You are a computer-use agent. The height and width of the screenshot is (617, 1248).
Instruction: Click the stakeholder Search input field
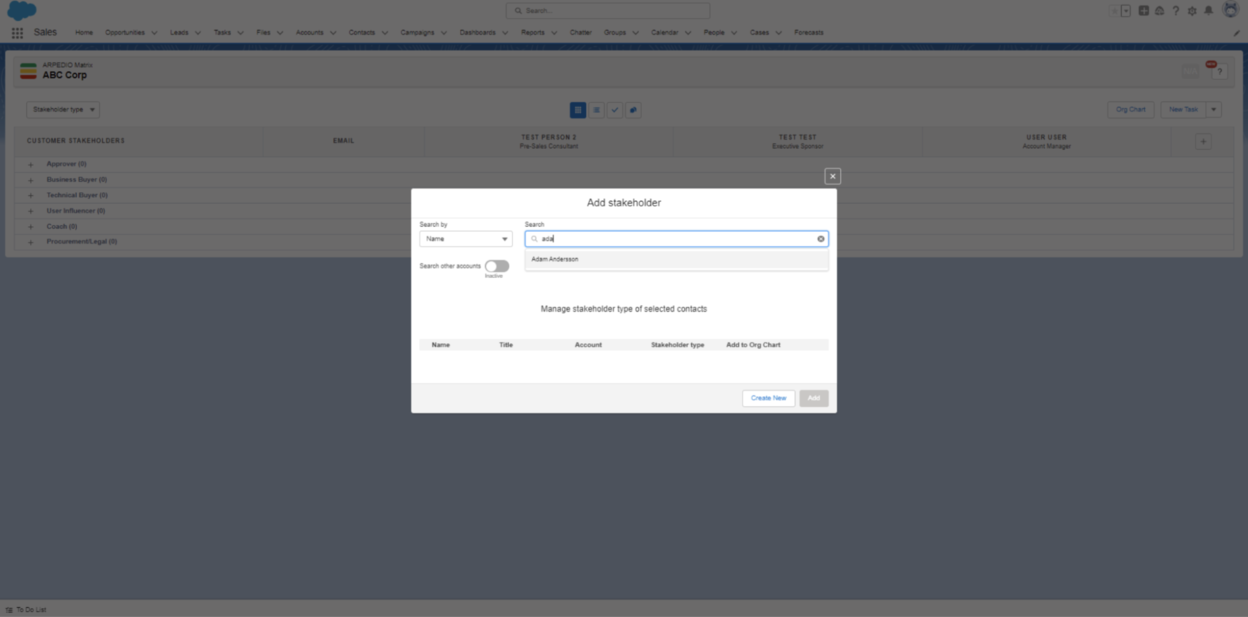tap(677, 239)
